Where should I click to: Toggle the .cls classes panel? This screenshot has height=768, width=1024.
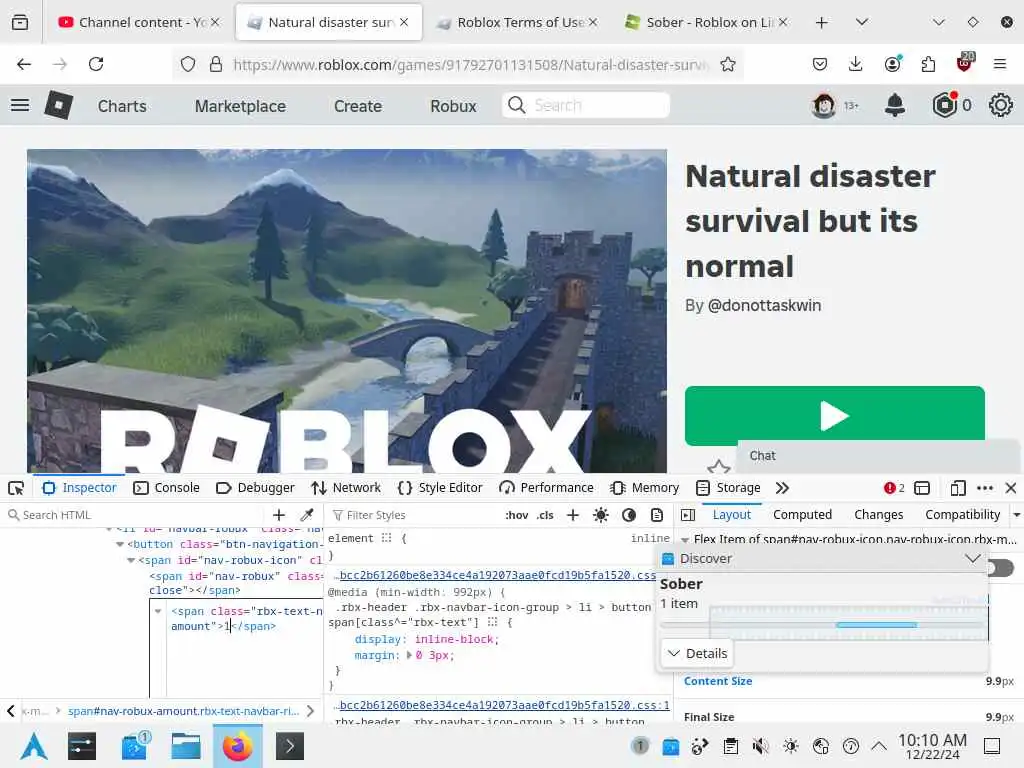545,515
